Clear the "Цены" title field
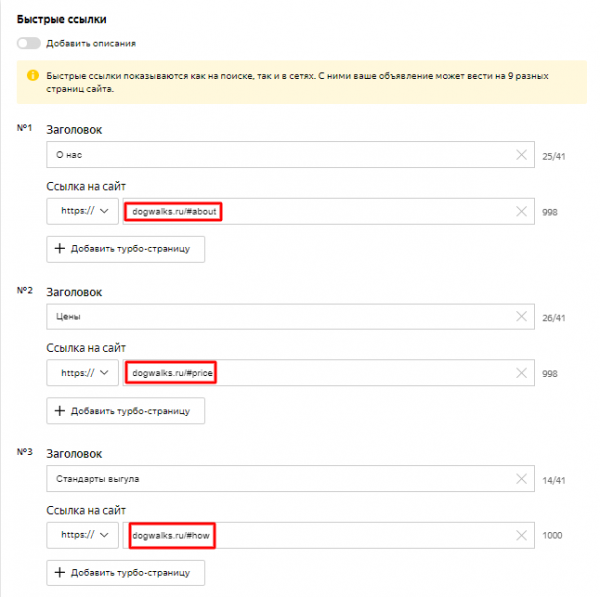This screenshot has height=597, width=600. pyautogui.click(x=521, y=316)
